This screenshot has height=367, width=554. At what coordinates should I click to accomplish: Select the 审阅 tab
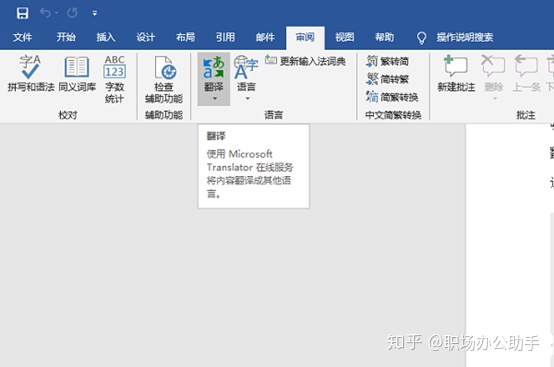[x=305, y=37]
